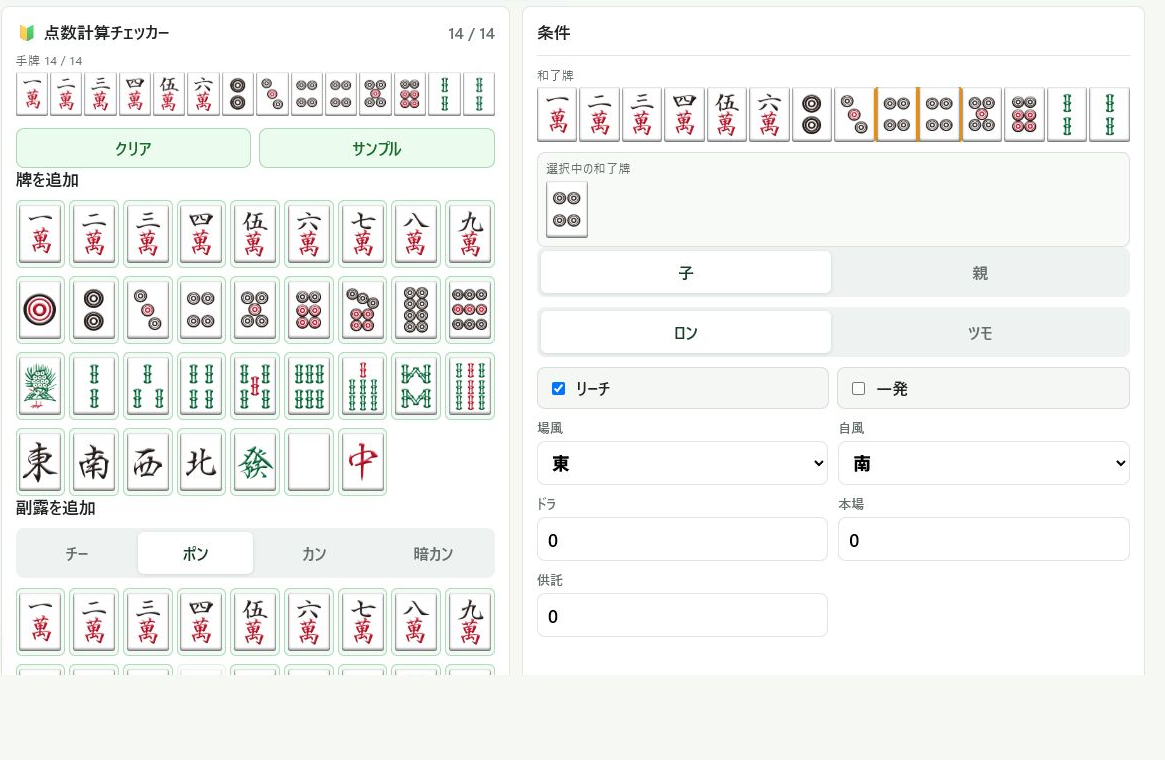Add blank white dragon tile to hand
This screenshot has height=760, width=1165.
[x=309, y=461]
